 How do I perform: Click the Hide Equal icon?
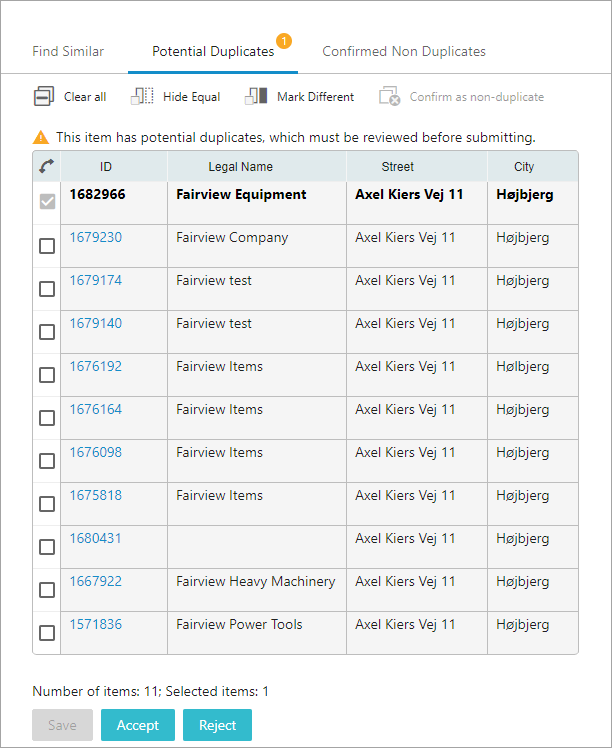click(x=143, y=97)
